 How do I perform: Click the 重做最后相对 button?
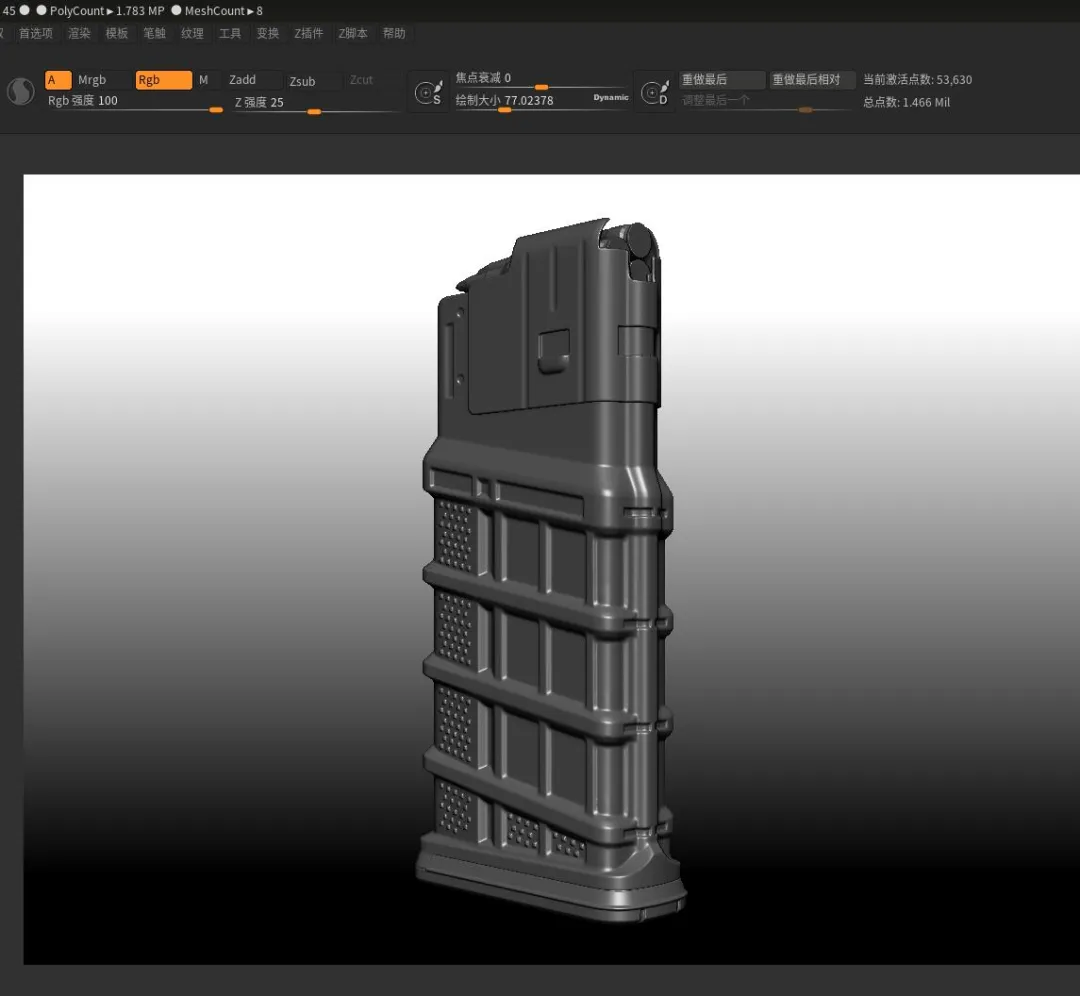811,80
